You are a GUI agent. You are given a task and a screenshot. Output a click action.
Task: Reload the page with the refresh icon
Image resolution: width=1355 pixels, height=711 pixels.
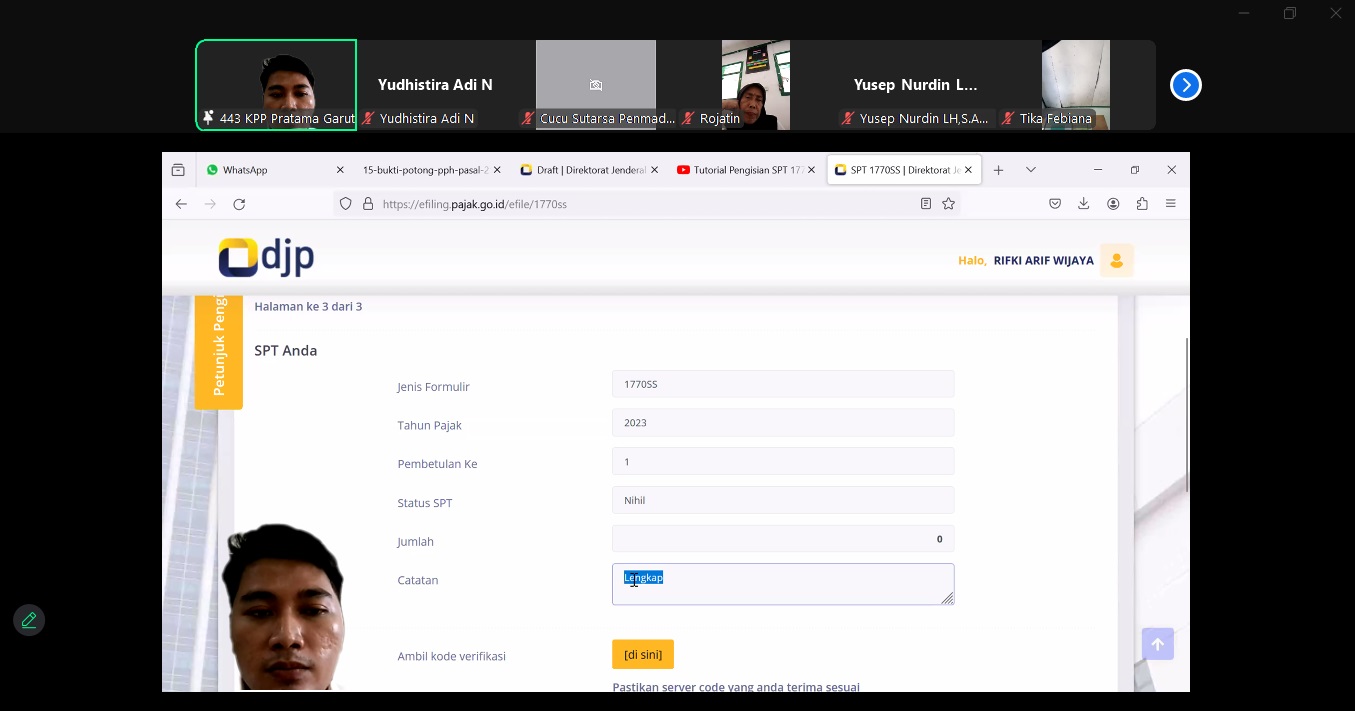coord(239,204)
